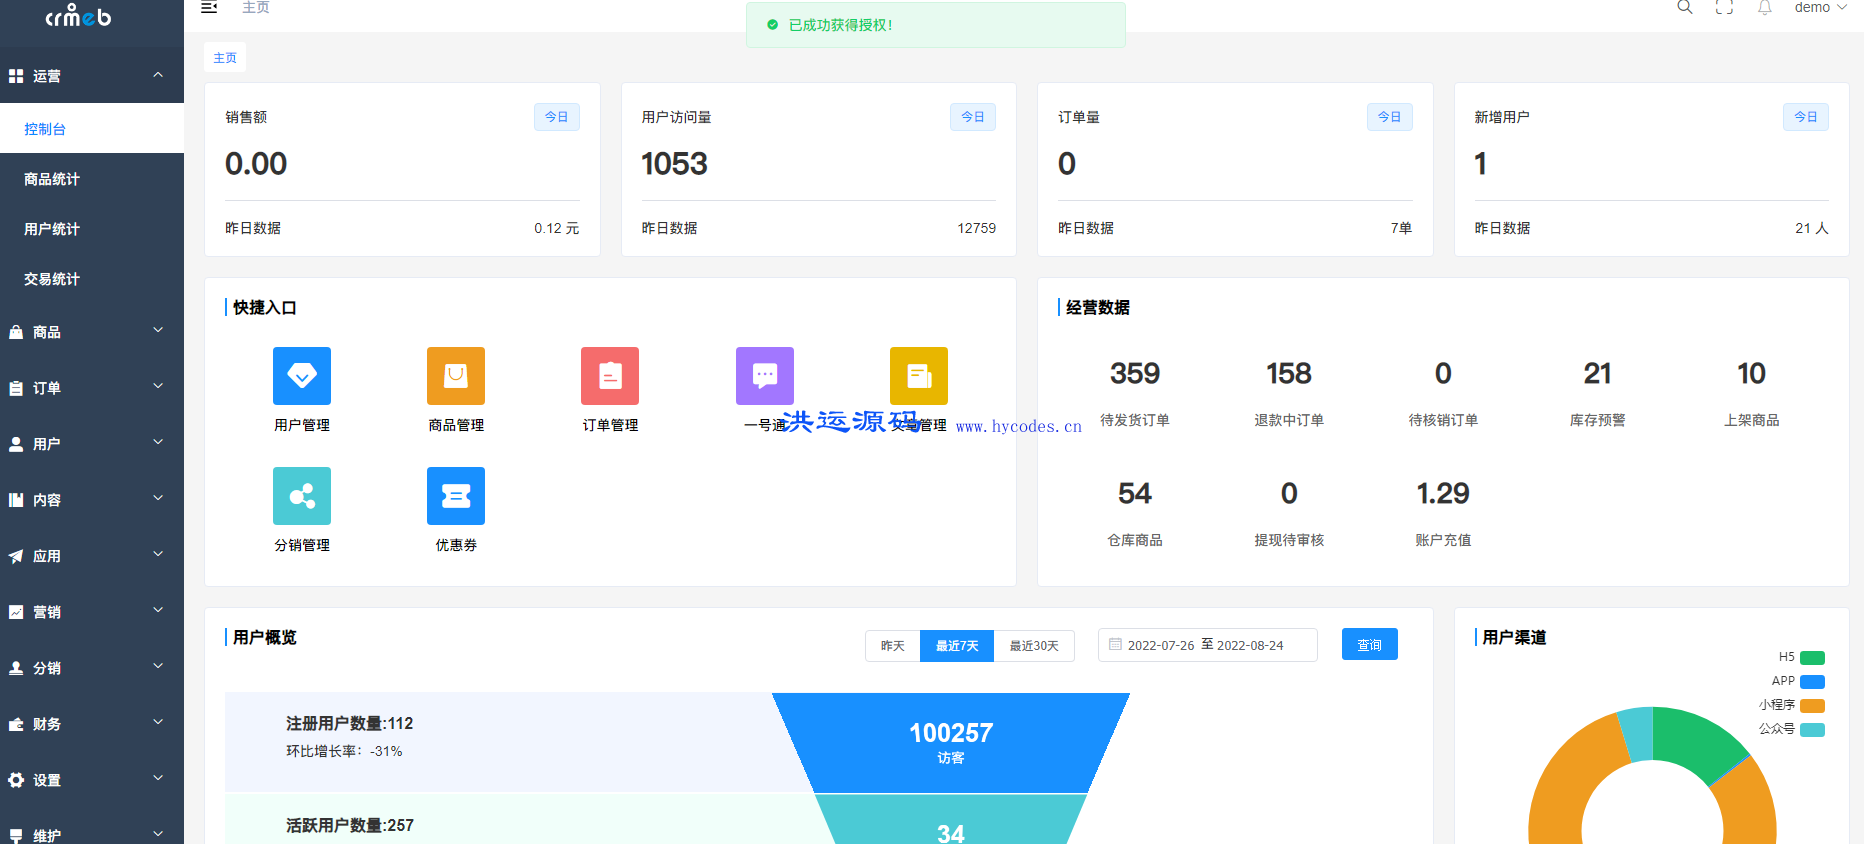Click the 商品 bag icon in sidebar
Image resolution: width=1864 pixels, height=844 pixels.
(16, 332)
